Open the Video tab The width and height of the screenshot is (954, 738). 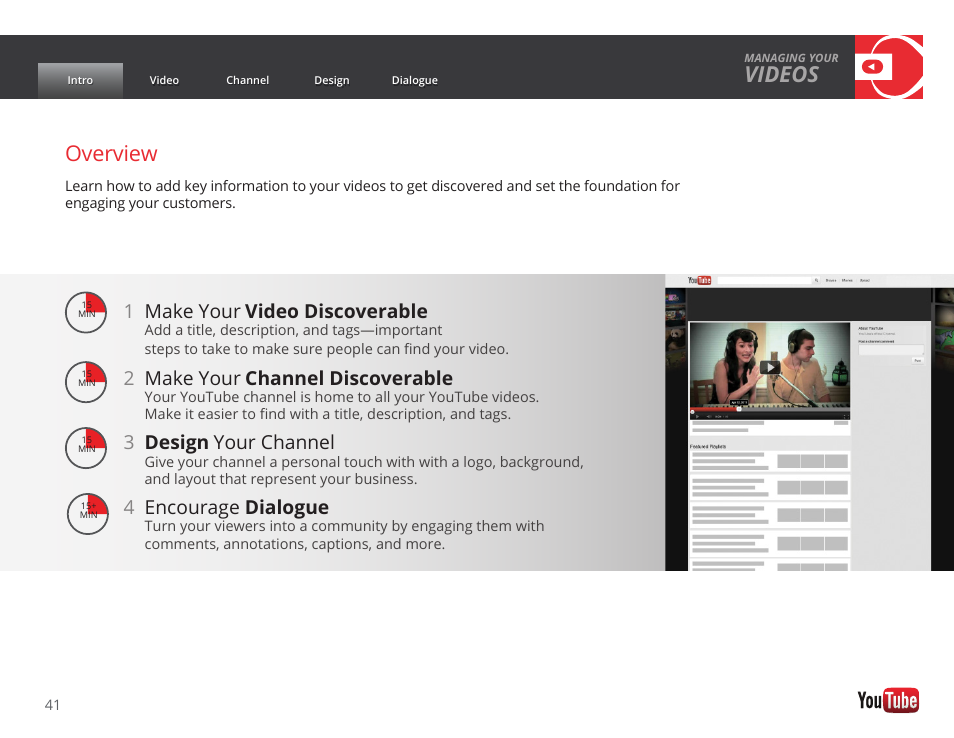(x=164, y=81)
